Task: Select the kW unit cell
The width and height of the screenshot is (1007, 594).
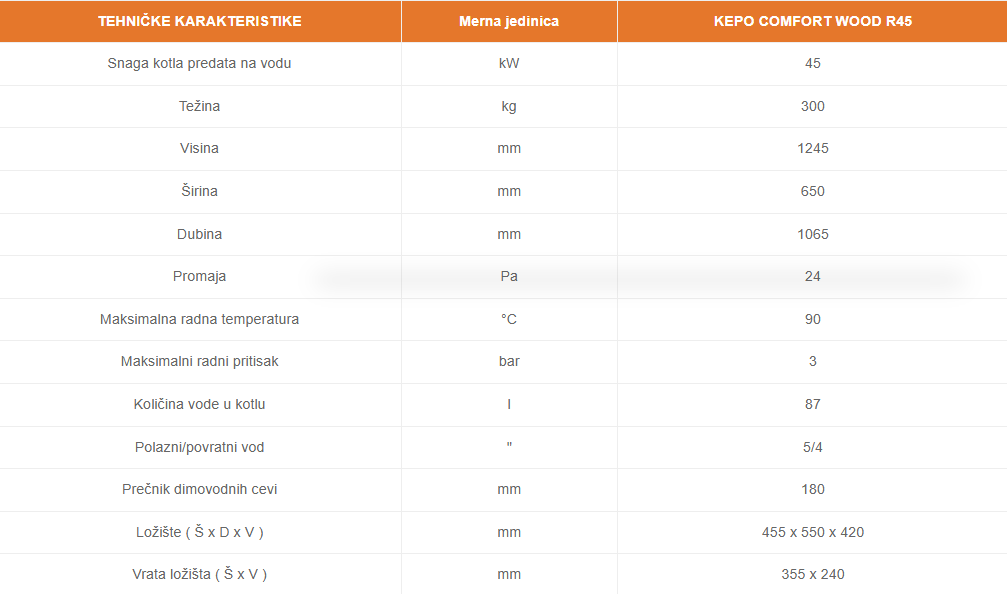Action: click(x=509, y=63)
